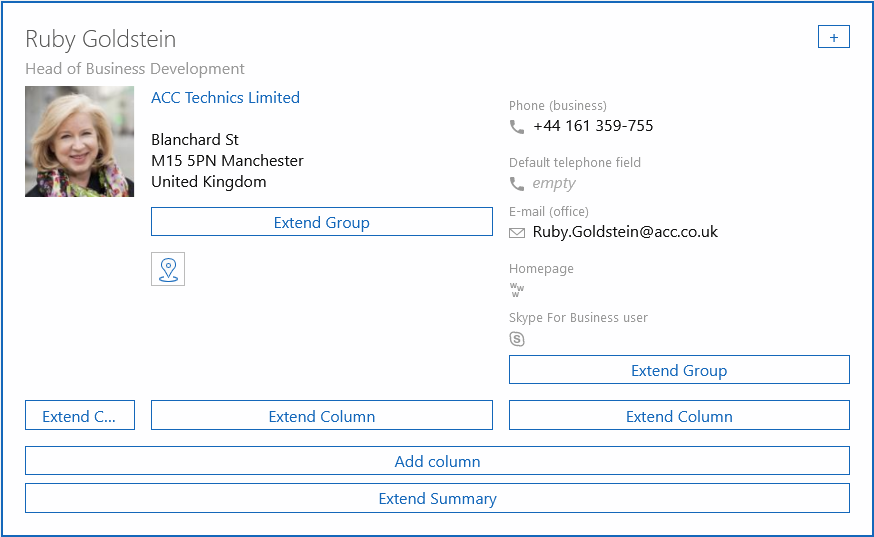Click the Homepage www icon
874x537 pixels.
click(517, 290)
